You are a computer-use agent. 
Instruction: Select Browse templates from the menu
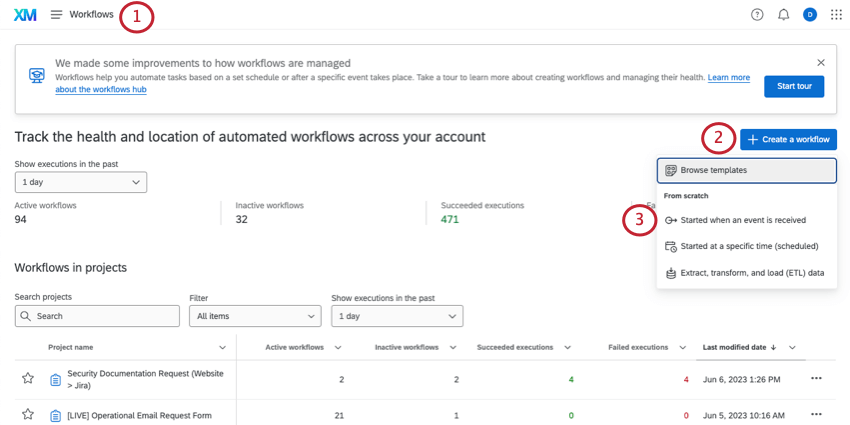click(746, 171)
